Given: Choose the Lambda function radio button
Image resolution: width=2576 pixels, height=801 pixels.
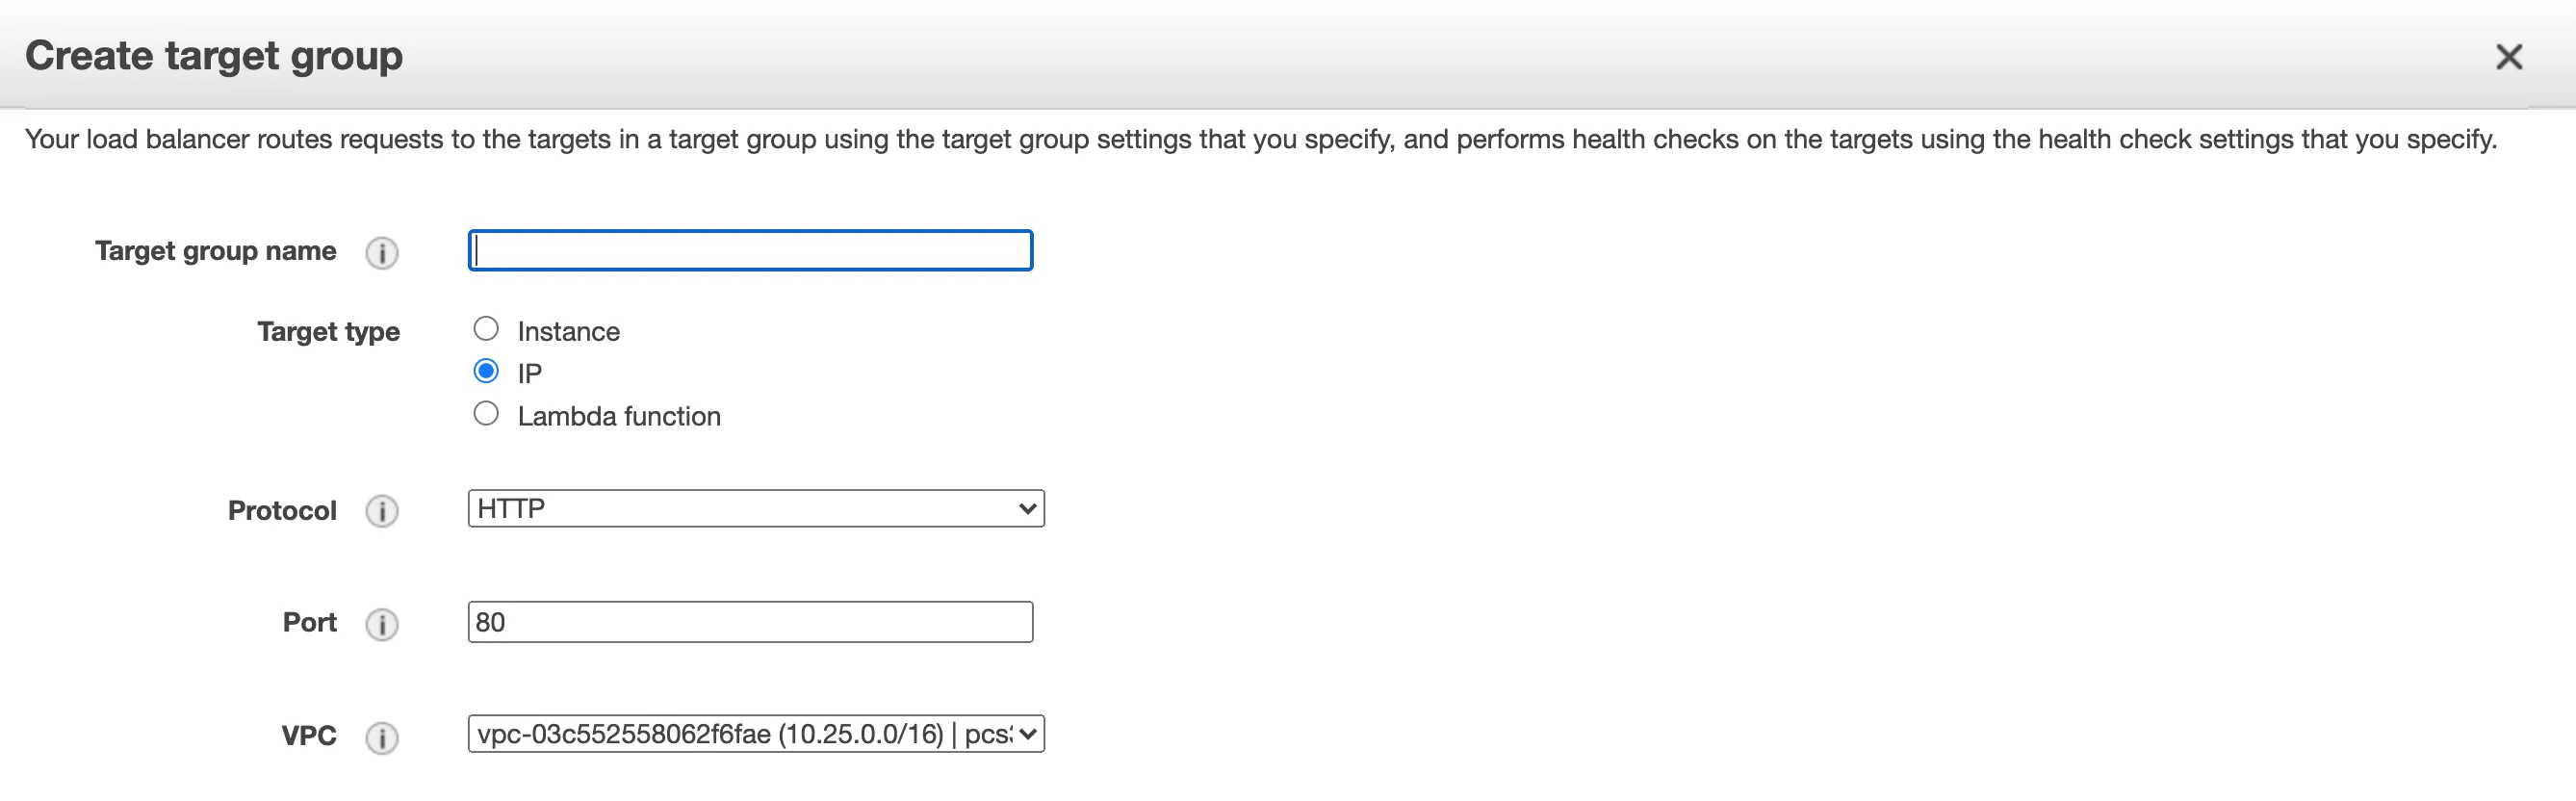Looking at the screenshot, I should (486, 414).
